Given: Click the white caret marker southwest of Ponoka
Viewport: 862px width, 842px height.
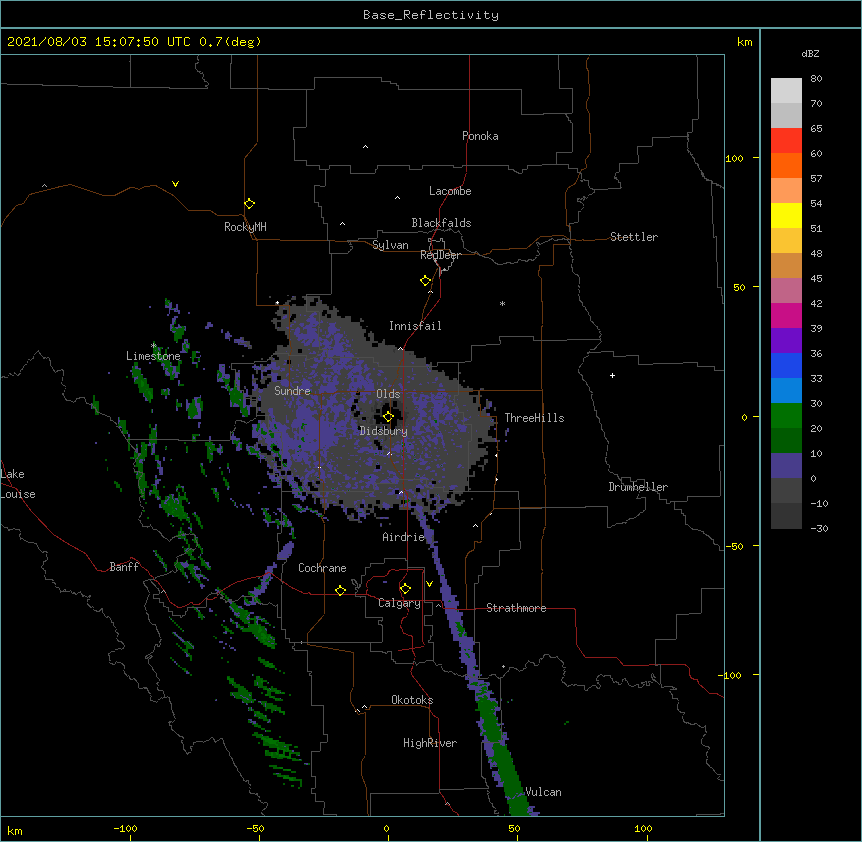Looking at the screenshot, I should pos(365,147).
